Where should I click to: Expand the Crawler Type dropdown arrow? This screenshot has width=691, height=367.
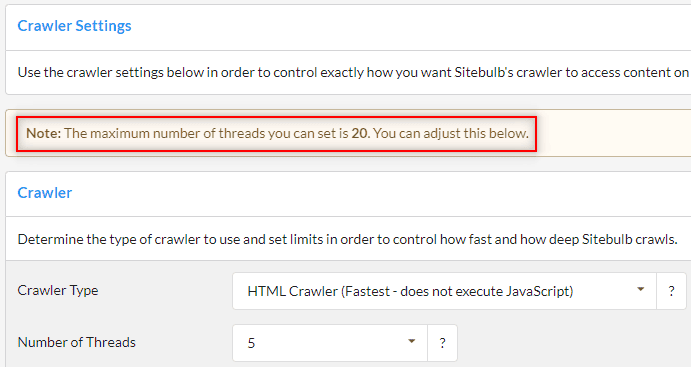[x=640, y=289]
